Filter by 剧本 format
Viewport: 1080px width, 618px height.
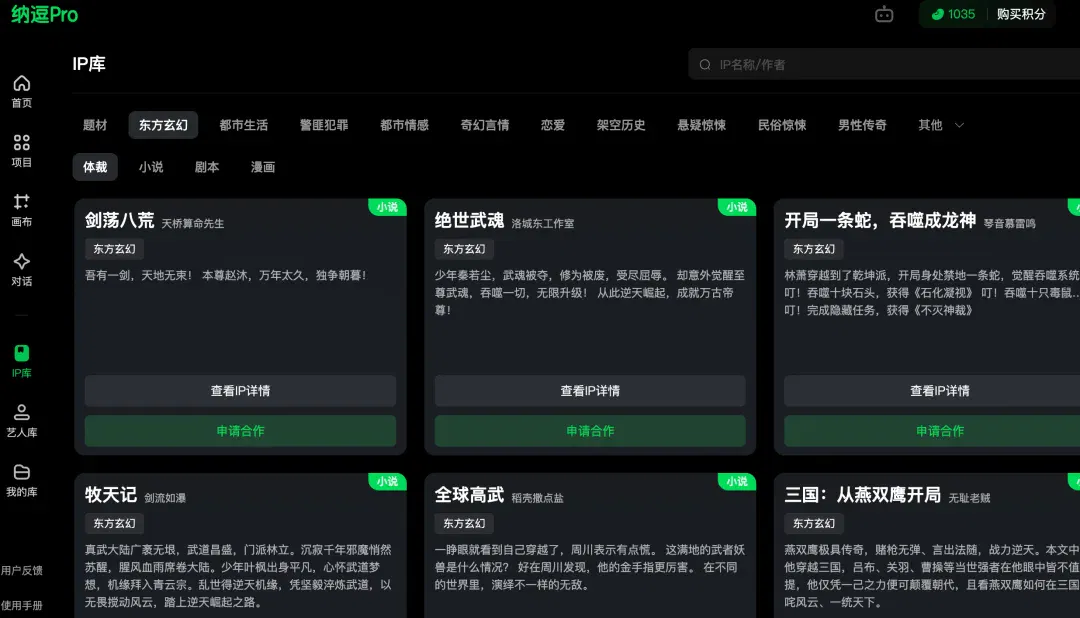207,167
